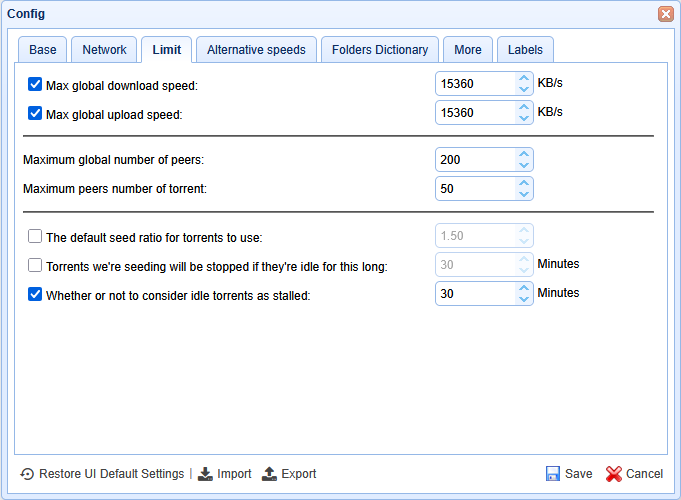The width and height of the screenshot is (681, 500).
Task: Click the maximum global peers input field
Action: [474, 160]
